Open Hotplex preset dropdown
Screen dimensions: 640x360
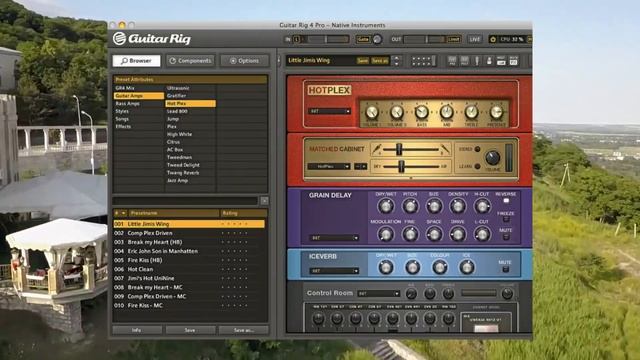click(330, 111)
